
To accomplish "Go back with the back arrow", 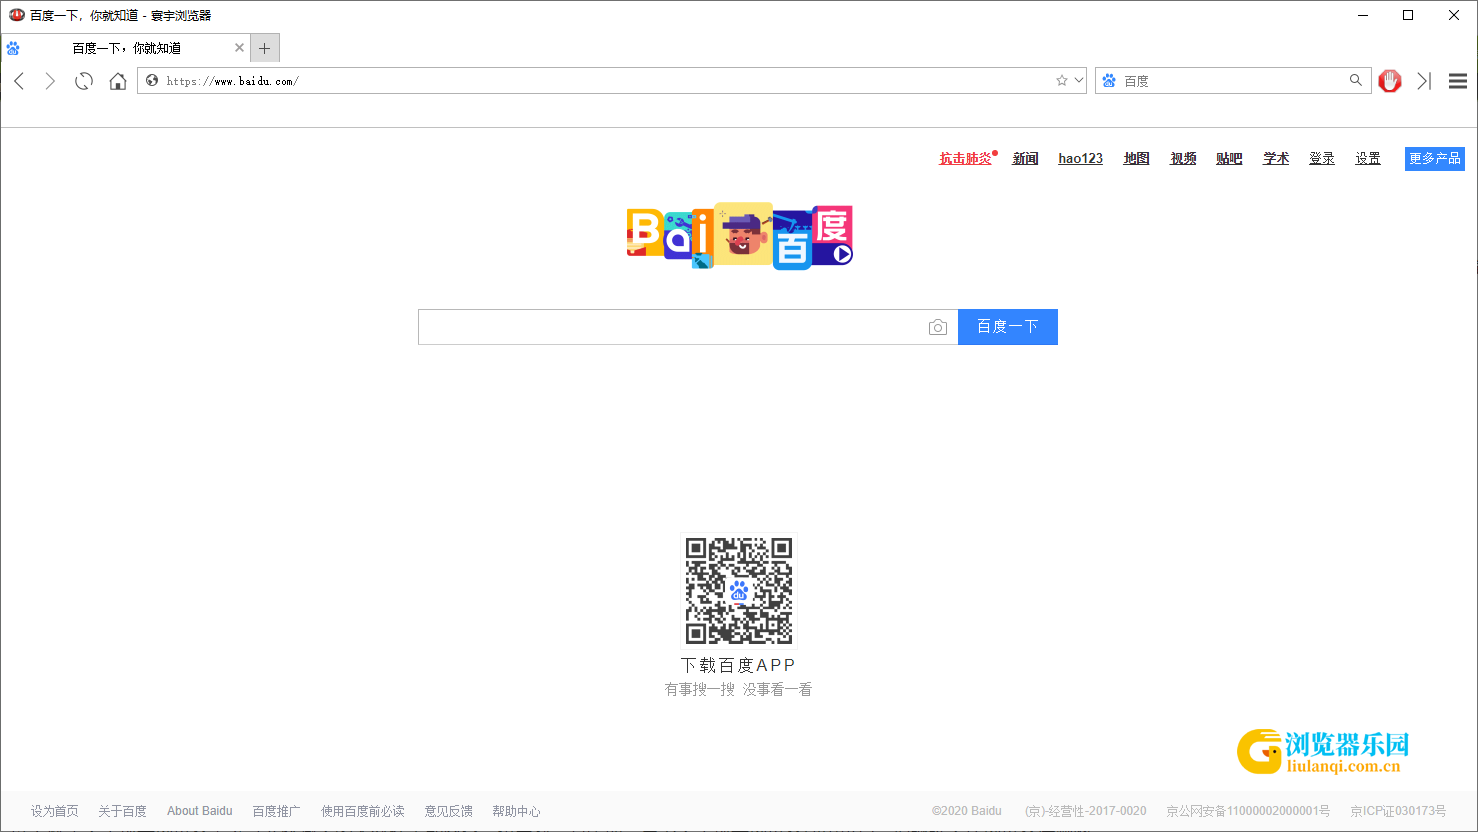I will click(19, 81).
